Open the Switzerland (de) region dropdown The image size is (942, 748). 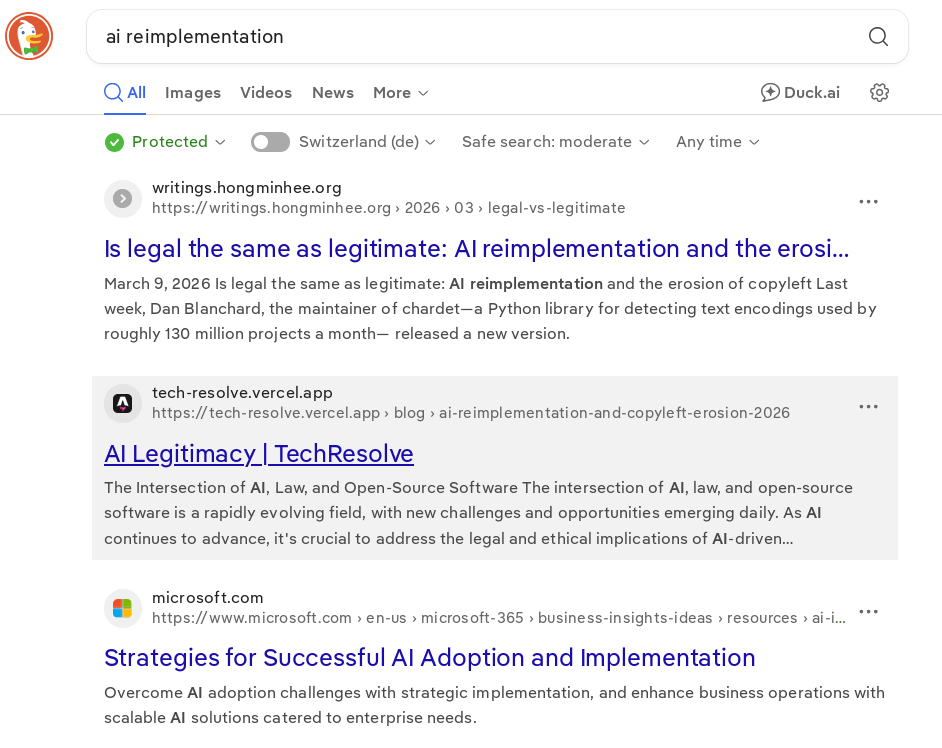point(367,142)
